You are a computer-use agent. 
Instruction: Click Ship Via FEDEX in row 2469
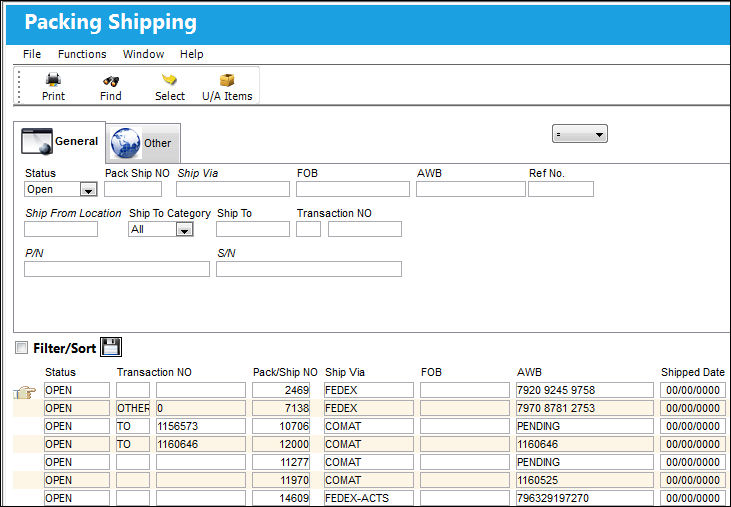tap(369, 390)
